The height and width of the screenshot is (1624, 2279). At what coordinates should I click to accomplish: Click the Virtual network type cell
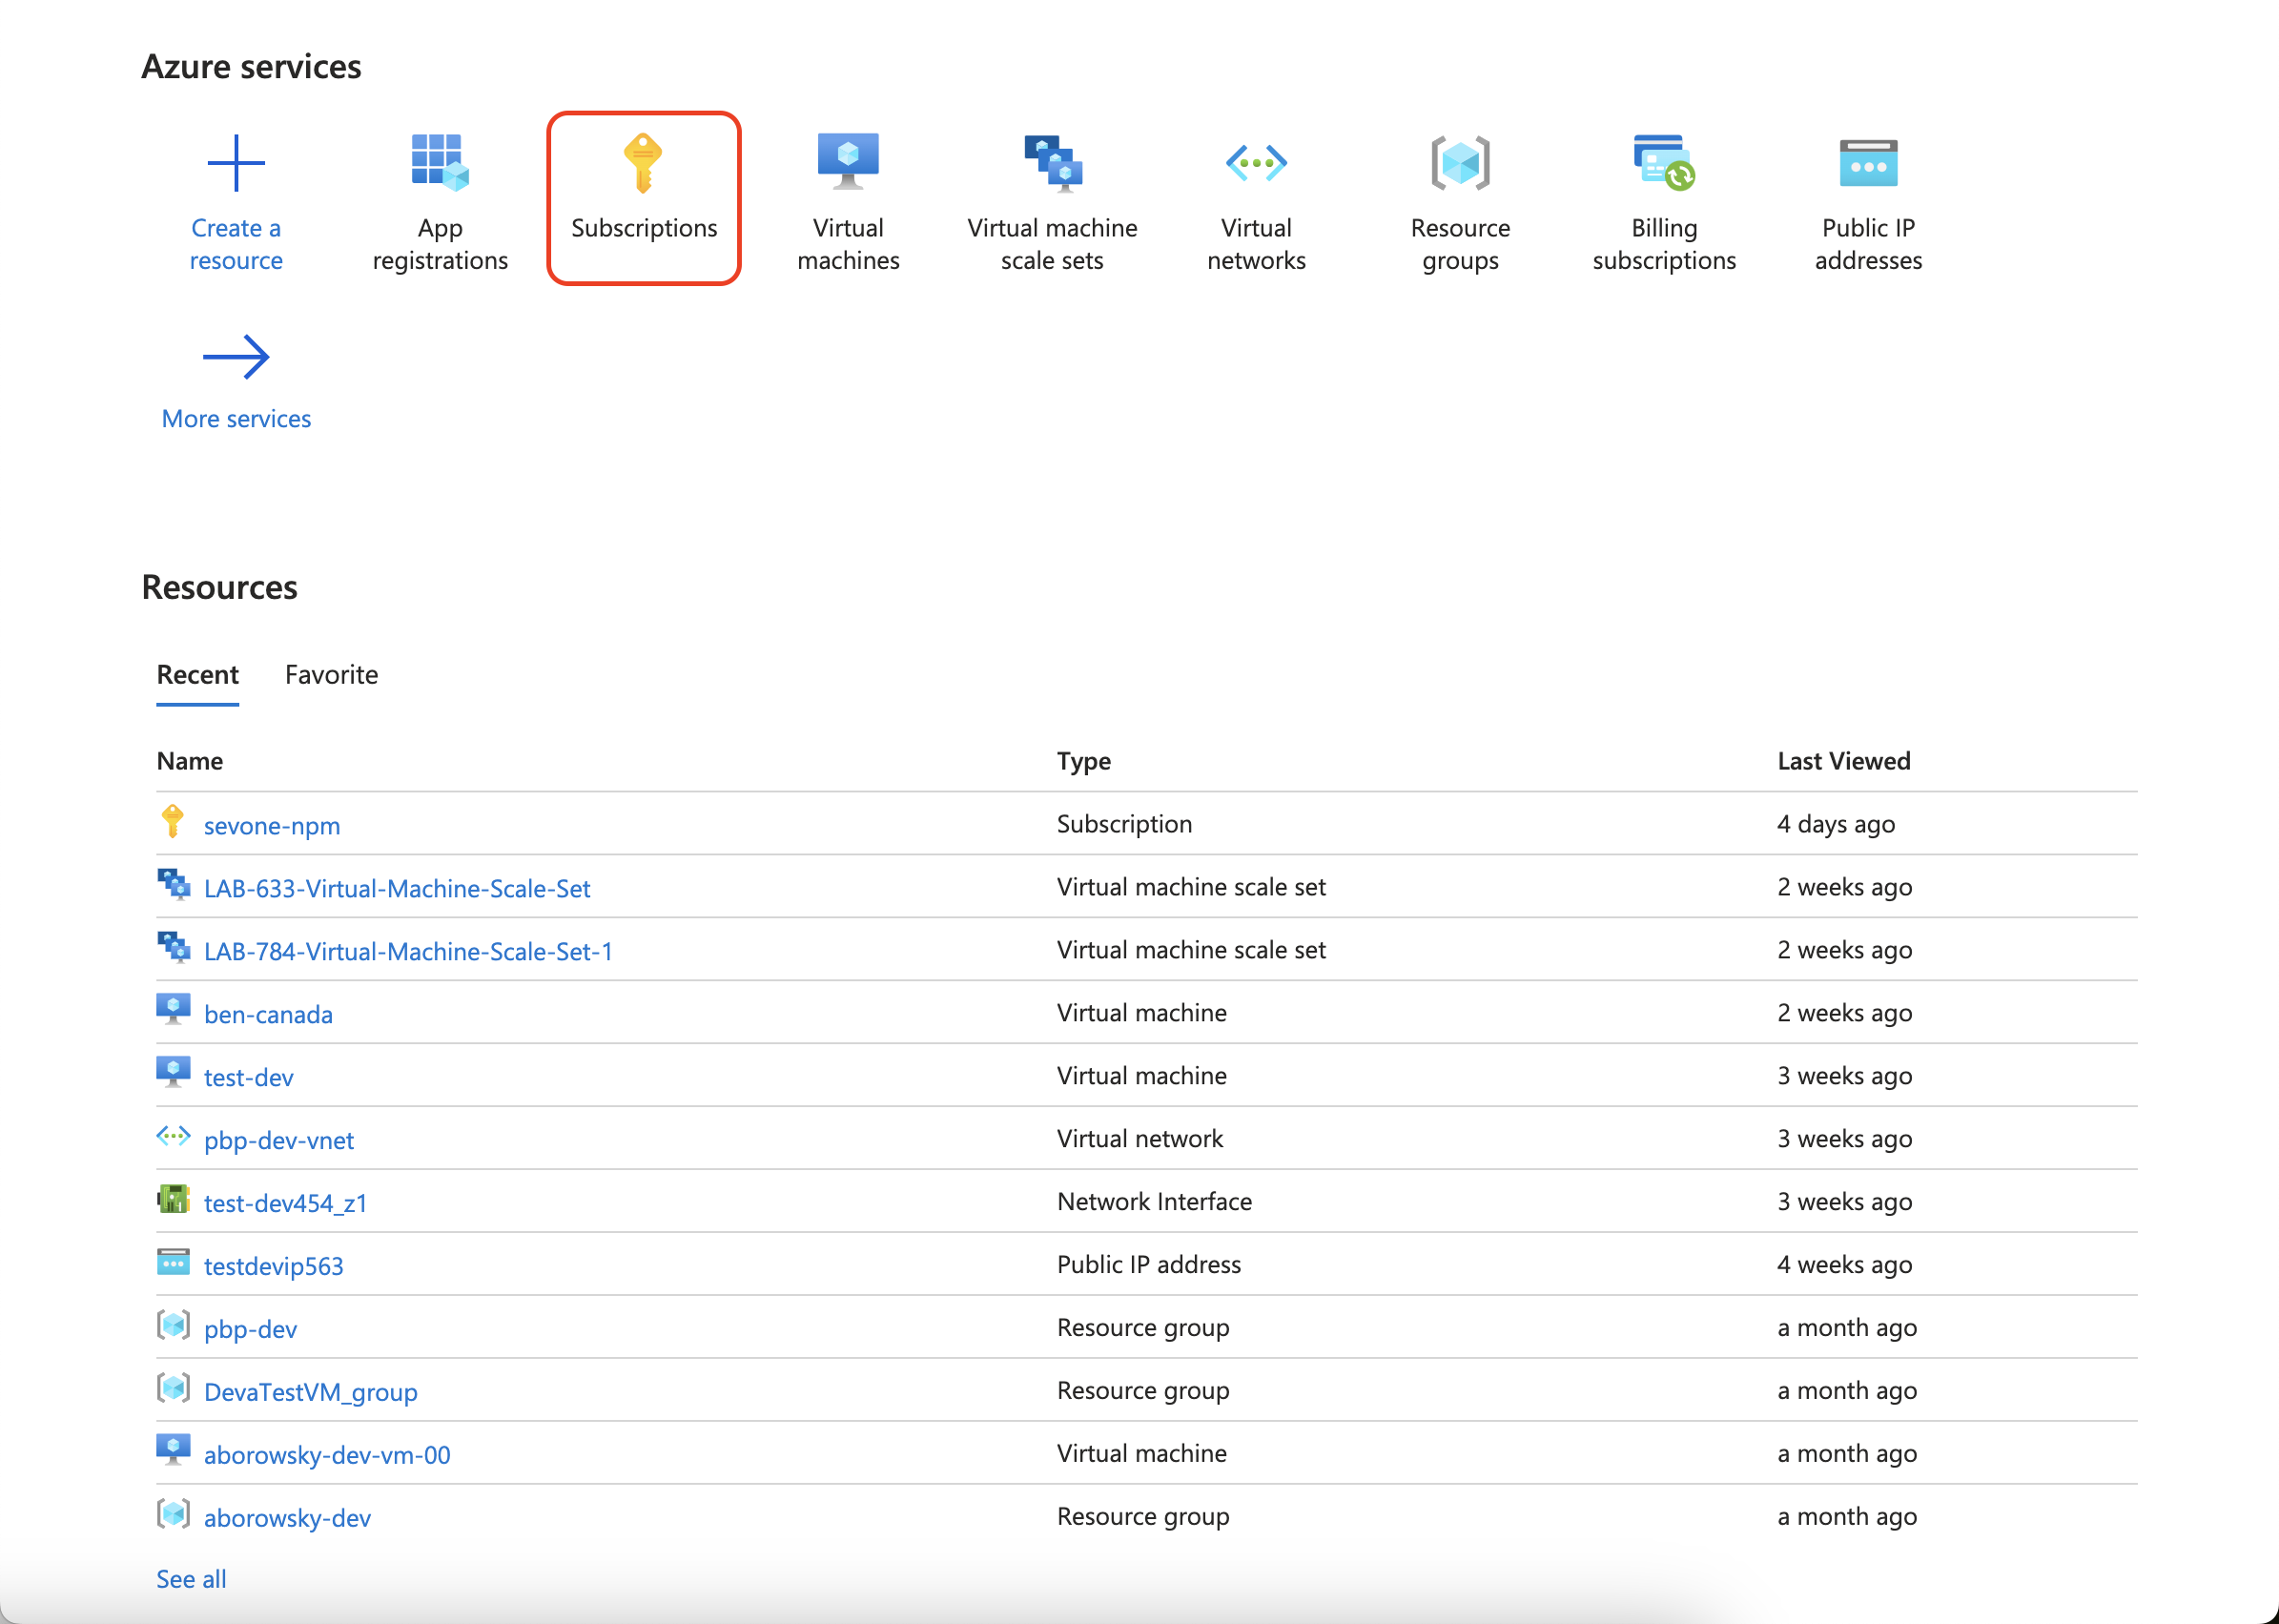point(1140,1139)
